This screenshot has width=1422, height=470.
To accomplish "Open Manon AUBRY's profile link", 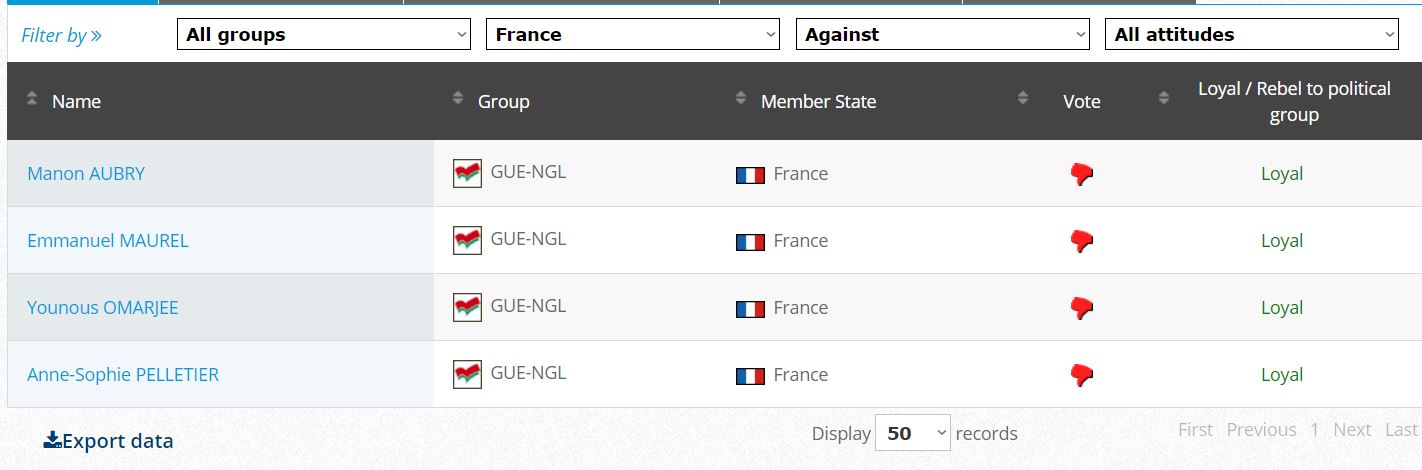I will pyautogui.click(x=86, y=174).
